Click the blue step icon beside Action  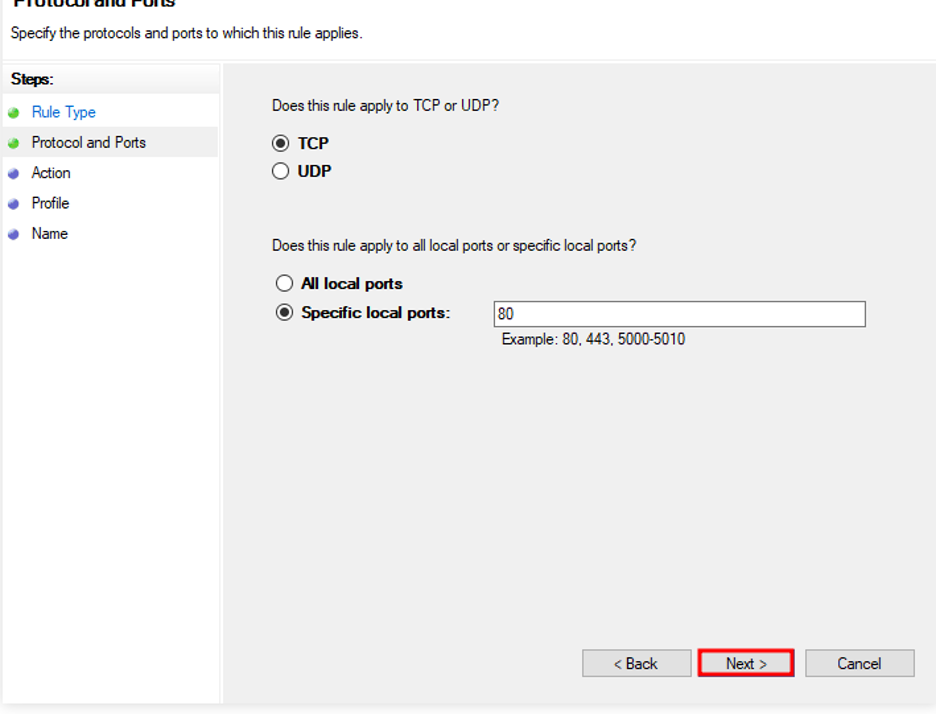[x=14, y=172]
